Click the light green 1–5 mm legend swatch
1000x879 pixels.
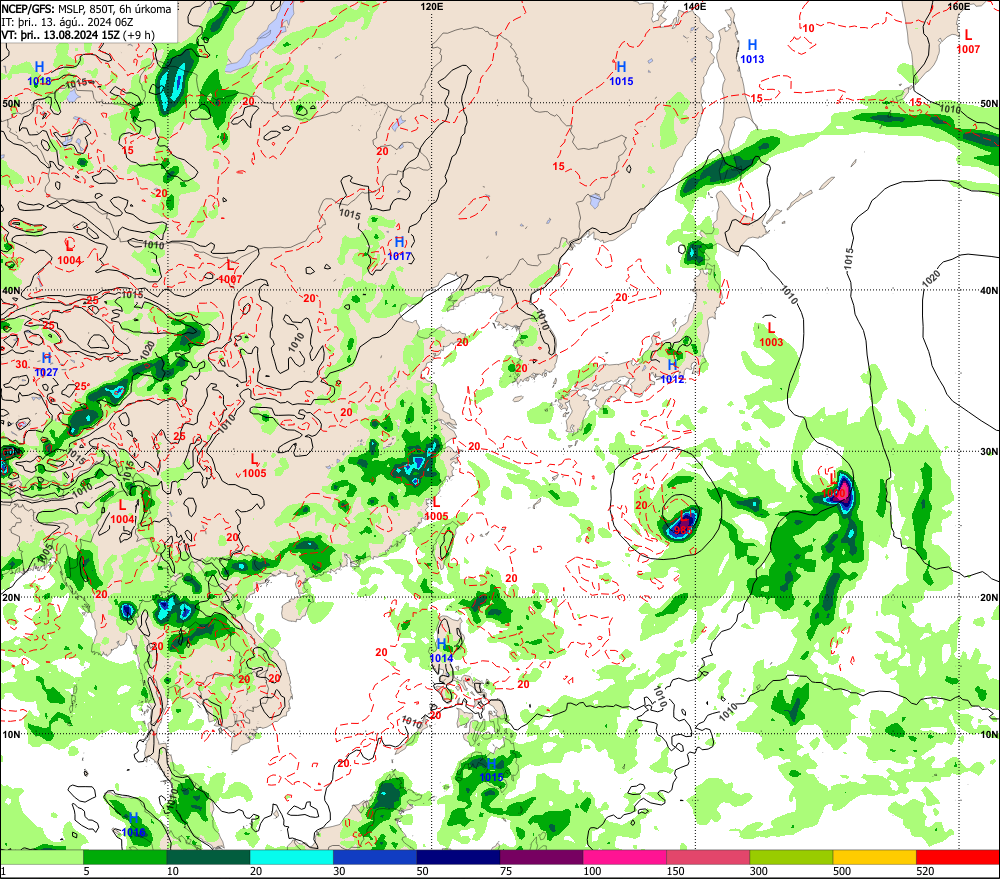point(41,857)
